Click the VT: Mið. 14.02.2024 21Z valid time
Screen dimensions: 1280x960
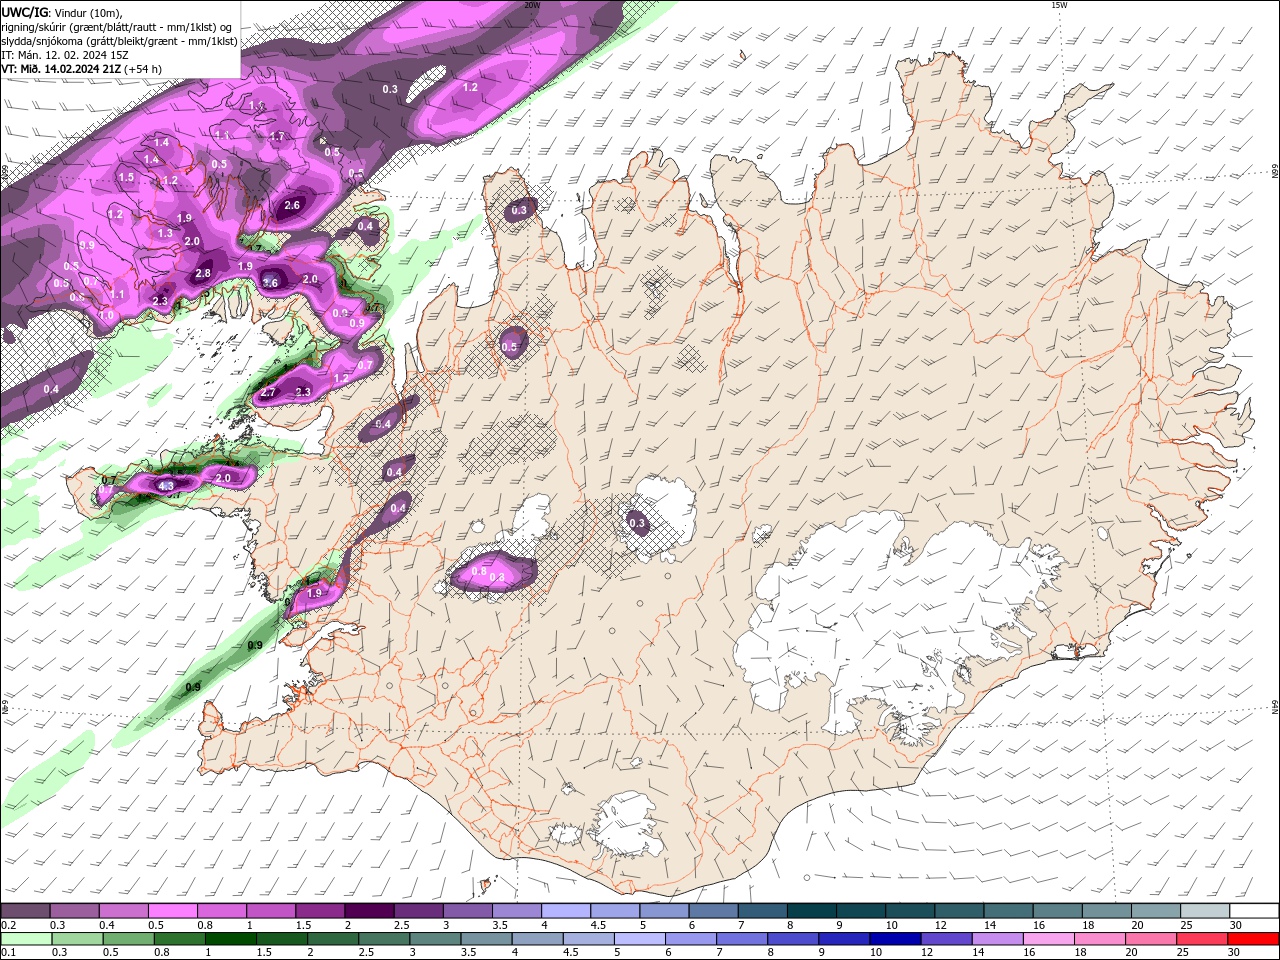coord(60,69)
